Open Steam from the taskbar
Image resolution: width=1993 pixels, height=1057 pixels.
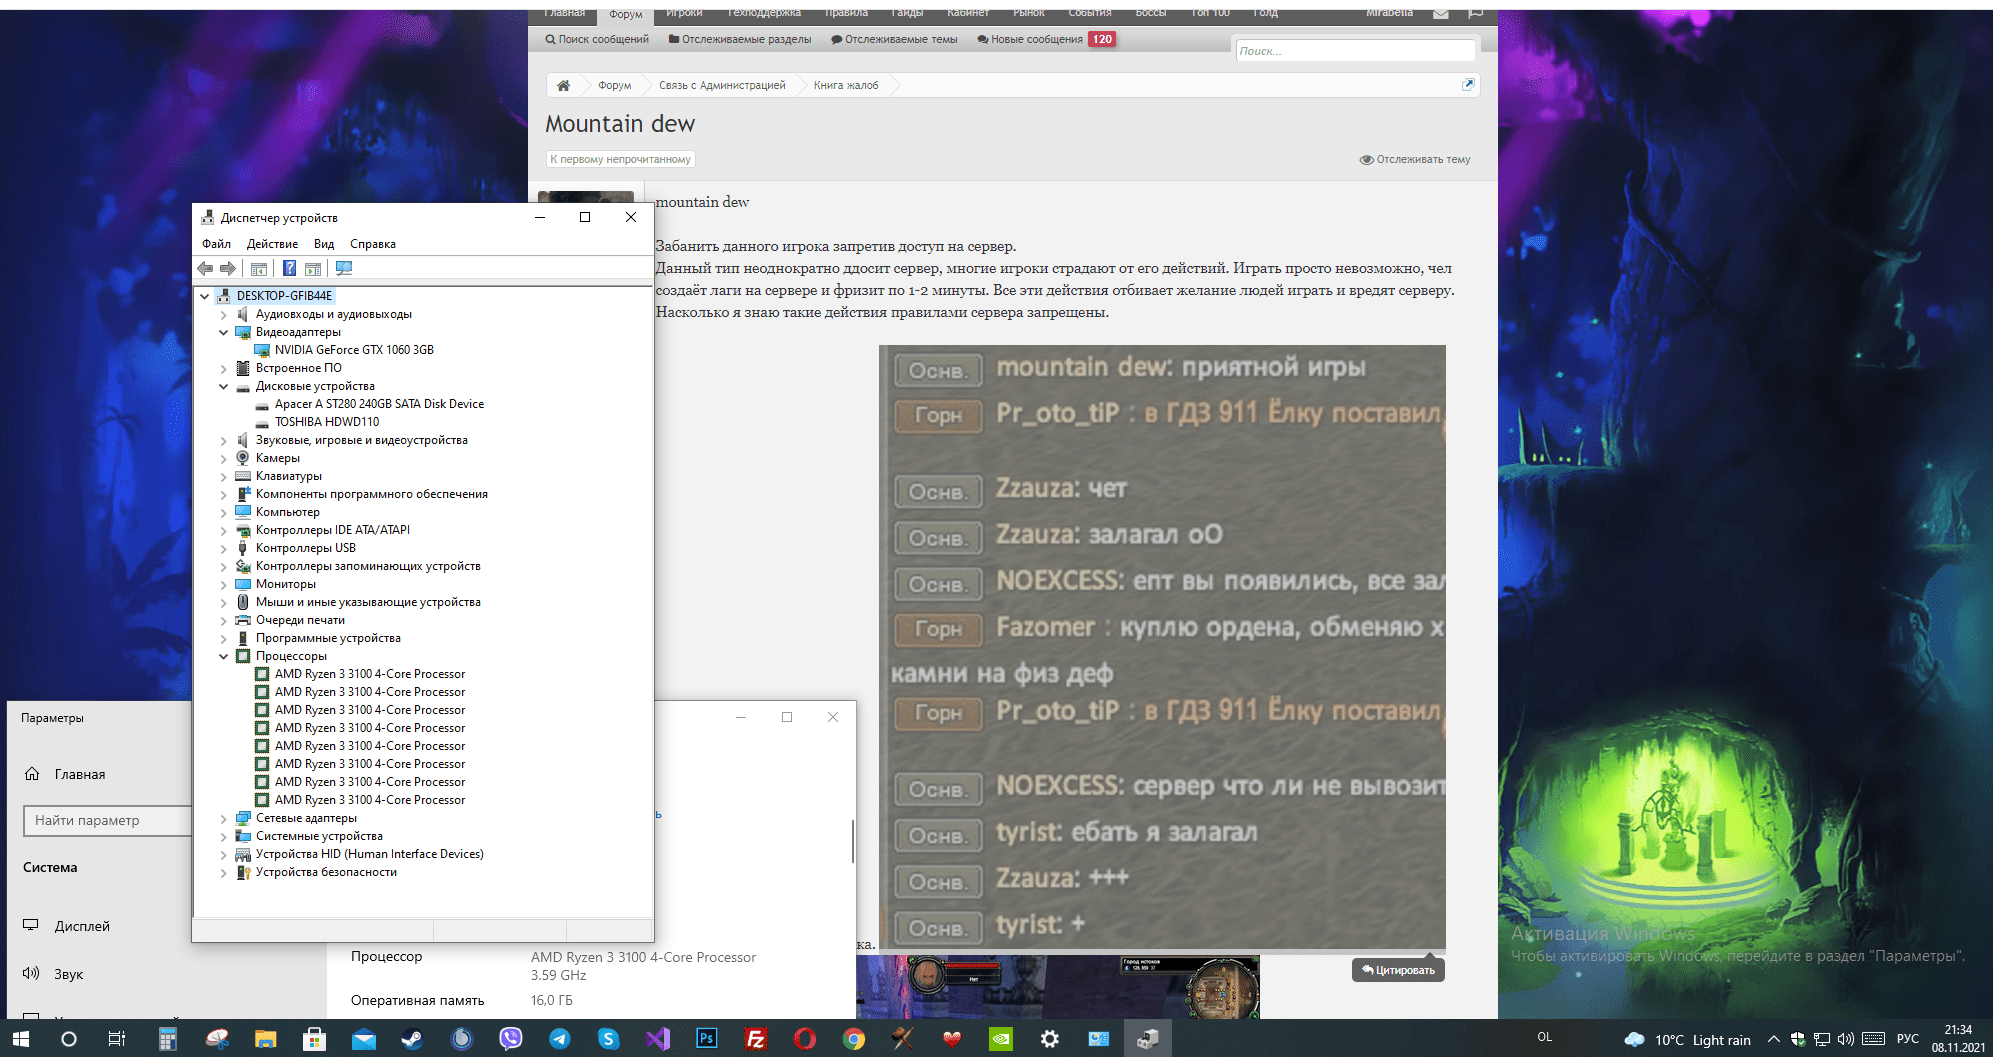pyautogui.click(x=412, y=1039)
